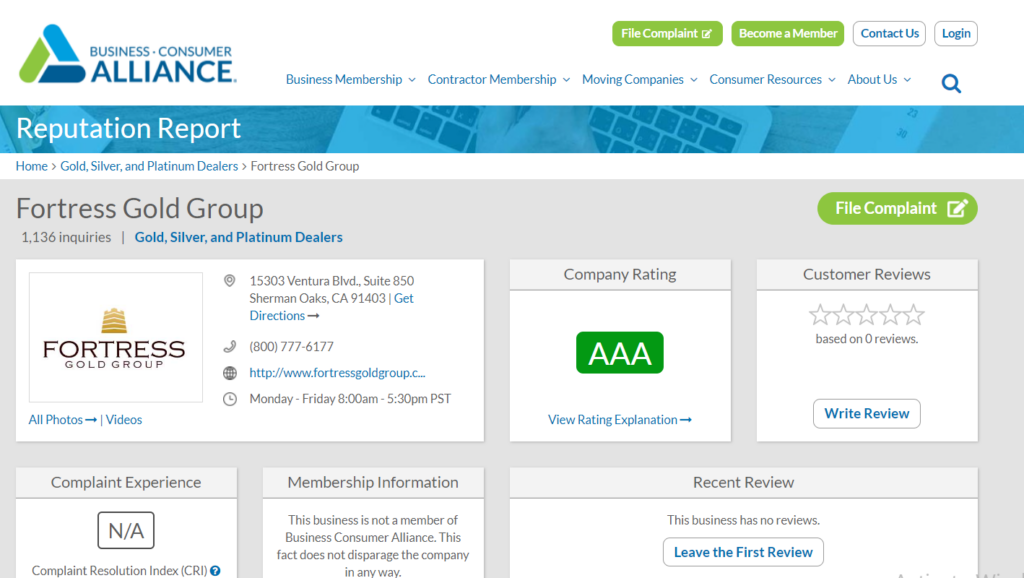The width and height of the screenshot is (1024, 578).
Task: Click the Login button
Action: coord(956,33)
